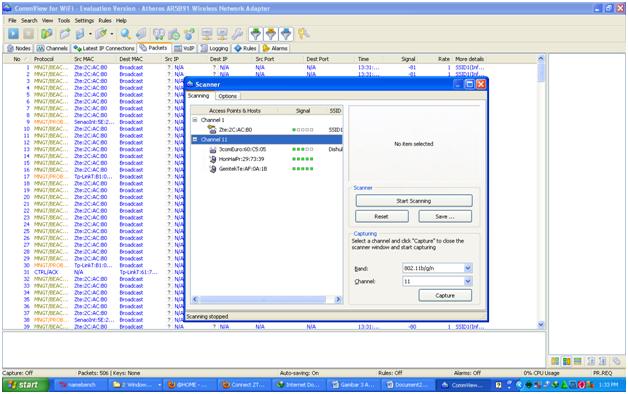The width and height of the screenshot is (628, 394).
Task: Sort packets by the Time column header
Action: point(364,59)
